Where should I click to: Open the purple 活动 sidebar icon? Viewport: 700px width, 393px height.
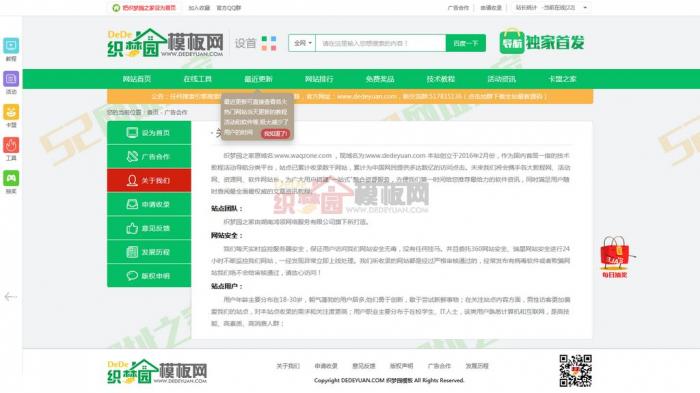click(11, 79)
